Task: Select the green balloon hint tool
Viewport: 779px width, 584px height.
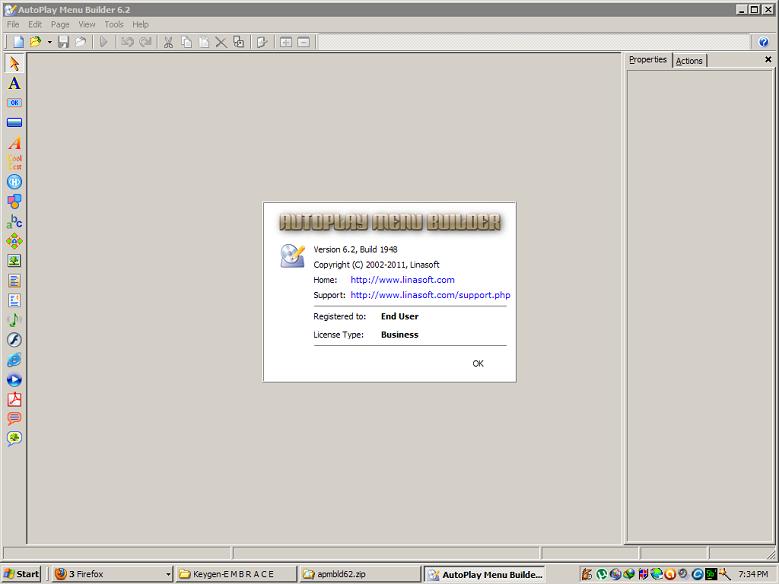Action: point(14,438)
